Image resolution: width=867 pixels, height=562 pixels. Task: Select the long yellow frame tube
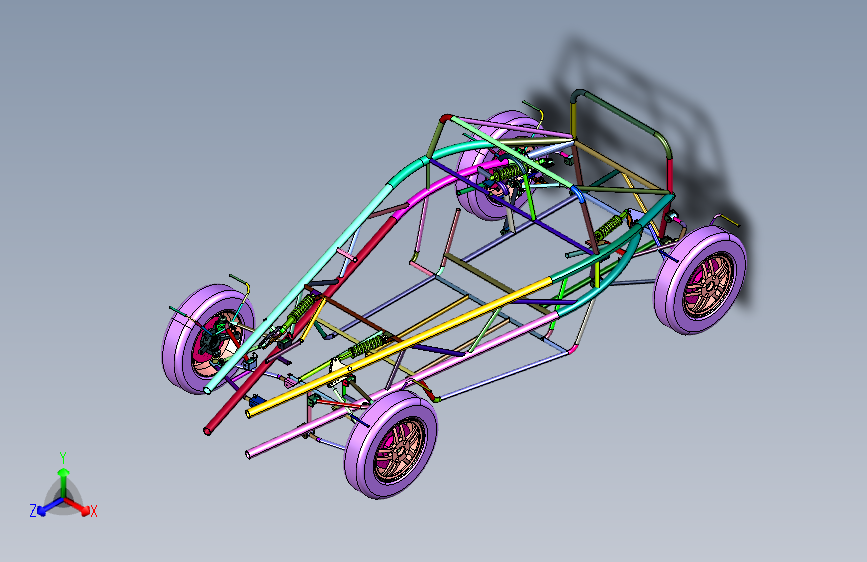[398, 347]
